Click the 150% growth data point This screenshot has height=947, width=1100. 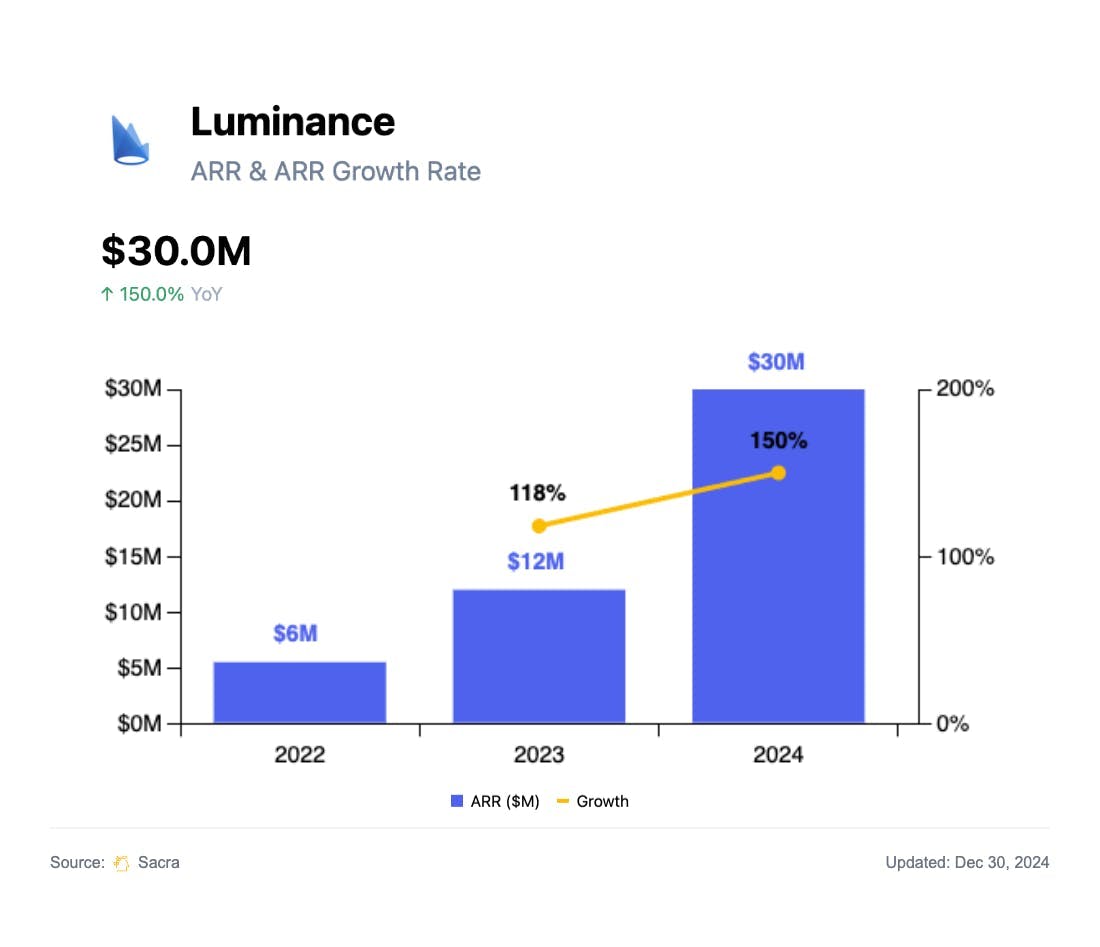coord(778,473)
